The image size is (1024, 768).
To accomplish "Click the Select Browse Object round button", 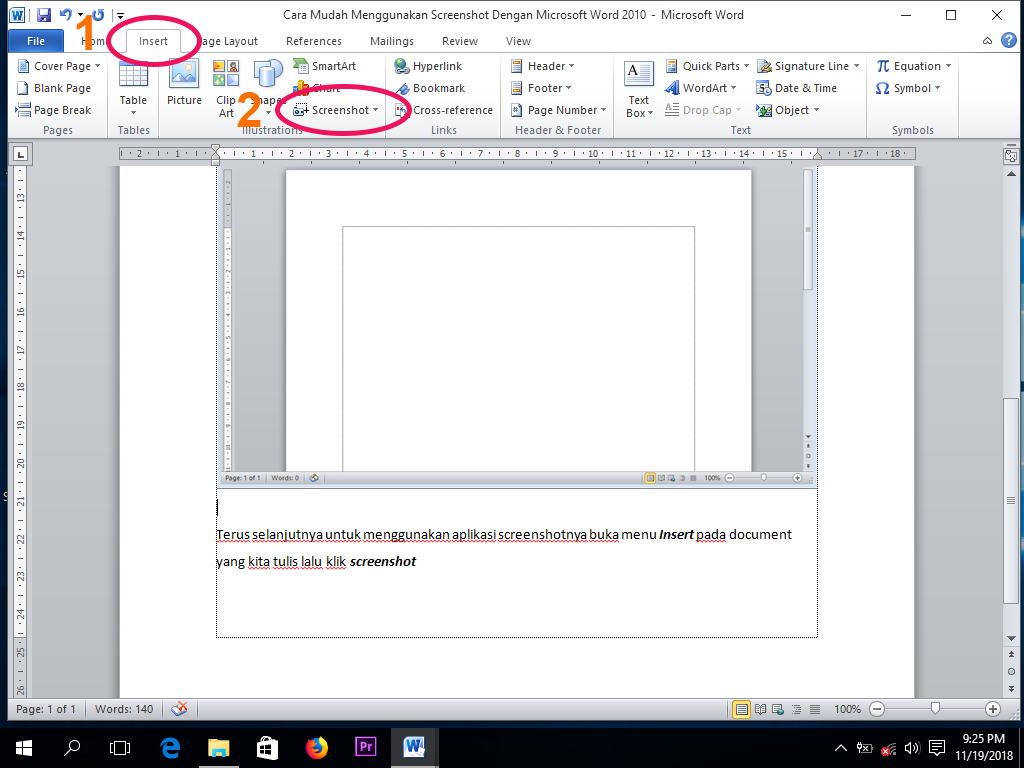I will click(1011, 671).
